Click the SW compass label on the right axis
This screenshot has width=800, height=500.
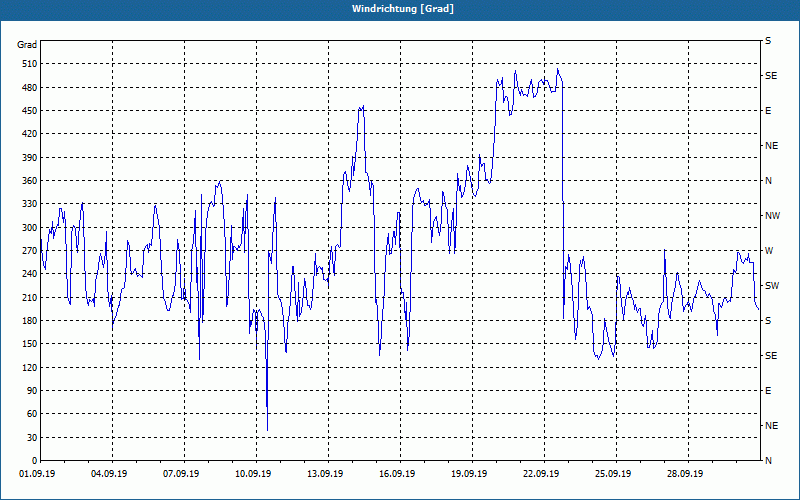772,286
